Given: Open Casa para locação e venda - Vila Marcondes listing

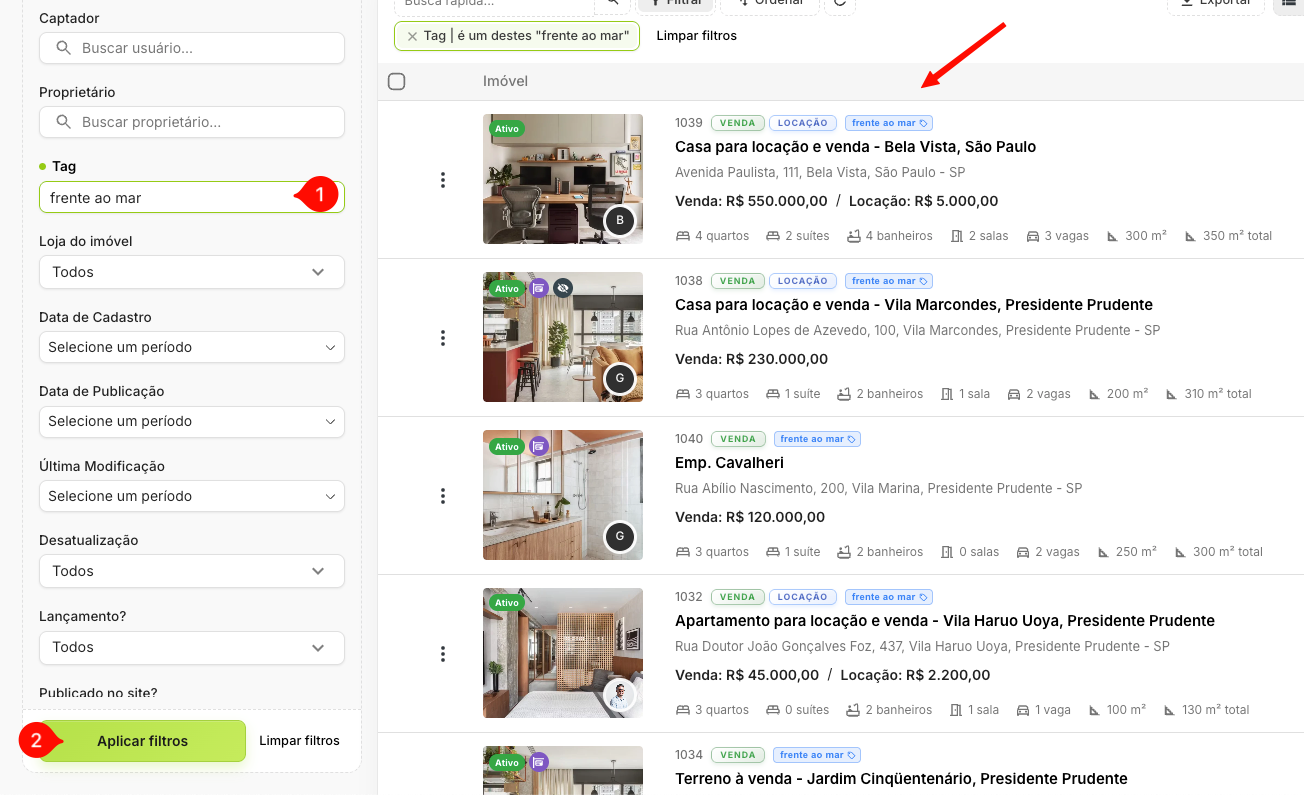Looking at the screenshot, I should (914, 305).
